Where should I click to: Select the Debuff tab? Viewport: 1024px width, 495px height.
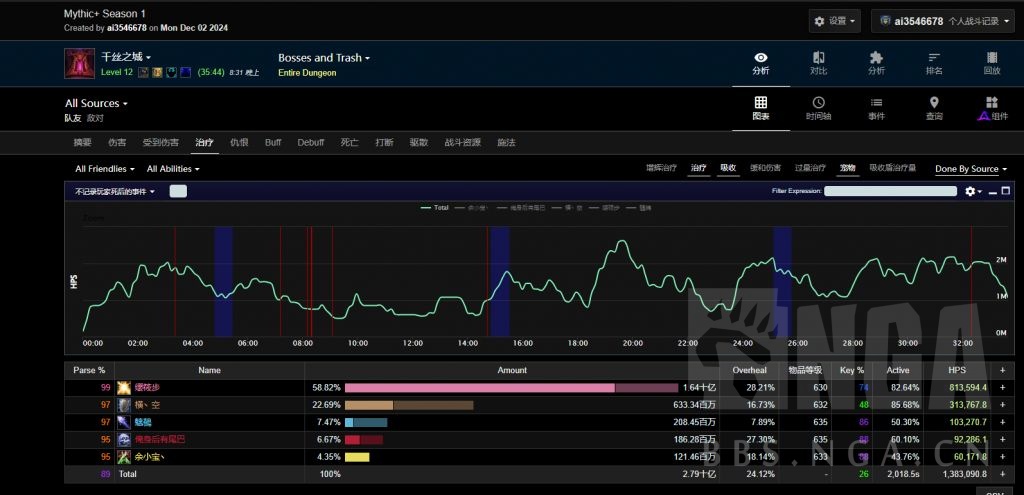[310, 142]
